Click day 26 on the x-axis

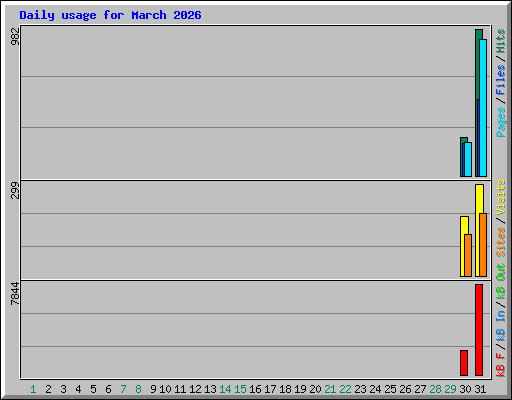click(405, 389)
